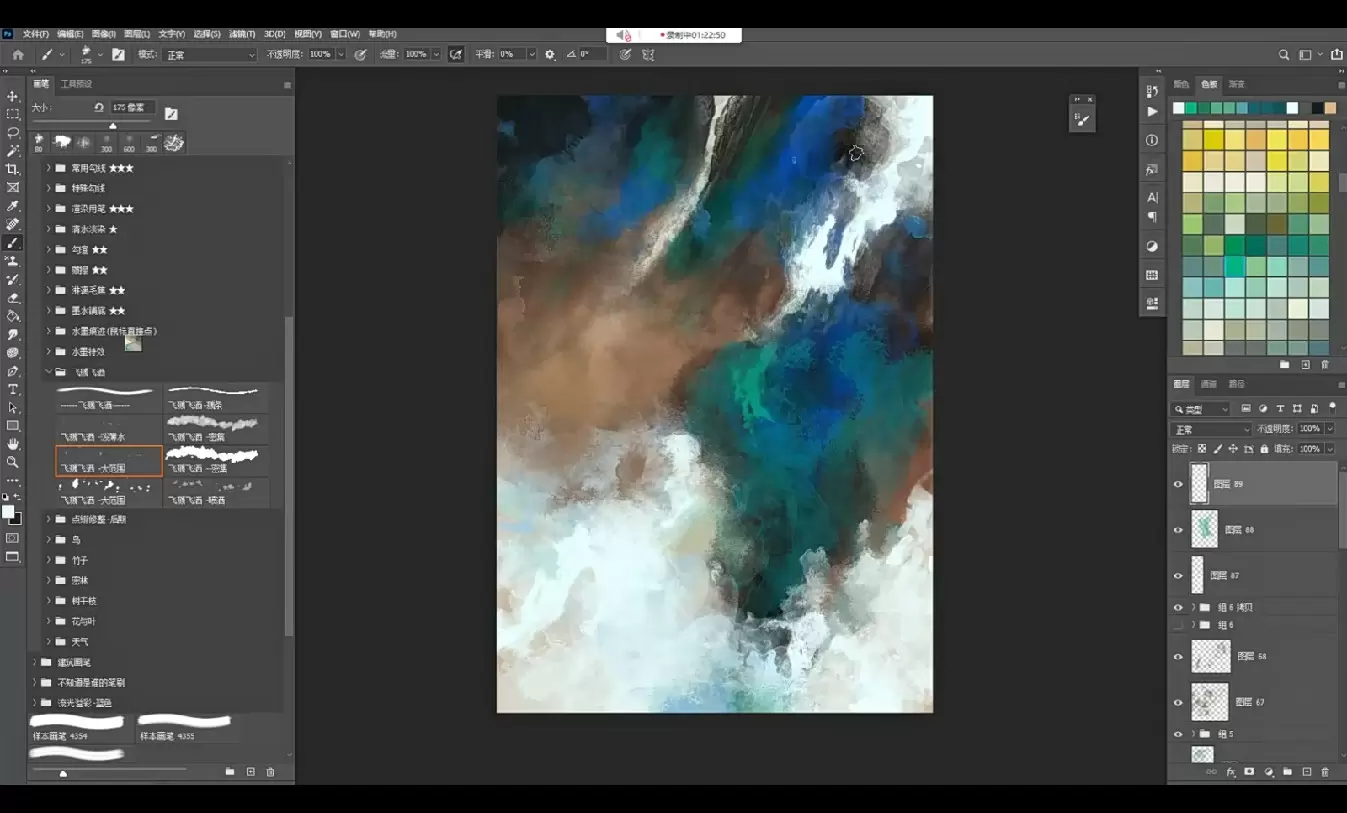Select the Move tool
Screen dimensions: 1347x813
pos(13,96)
